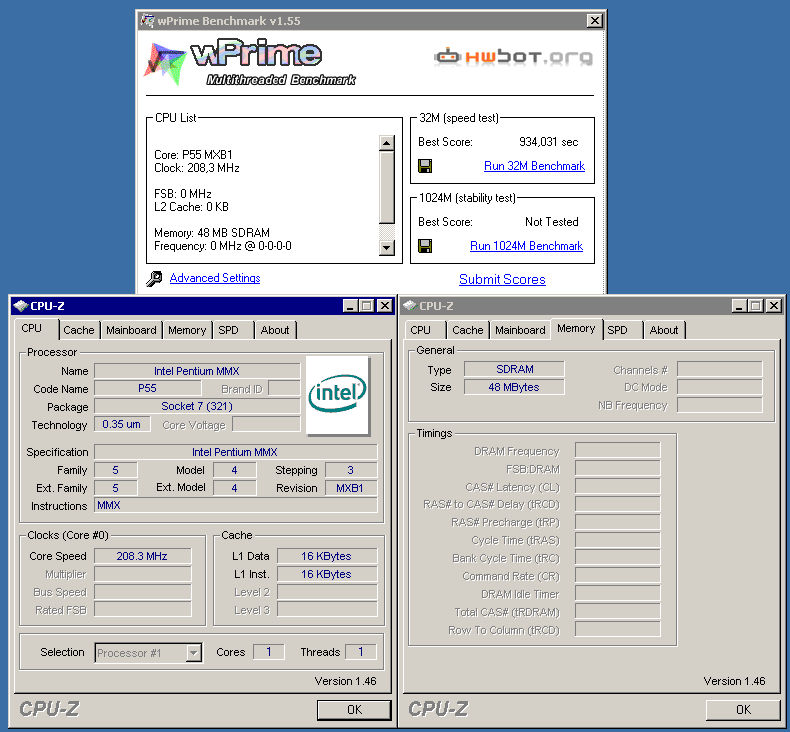Run the 32M Benchmark
The height and width of the screenshot is (732, 790).
(534, 166)
